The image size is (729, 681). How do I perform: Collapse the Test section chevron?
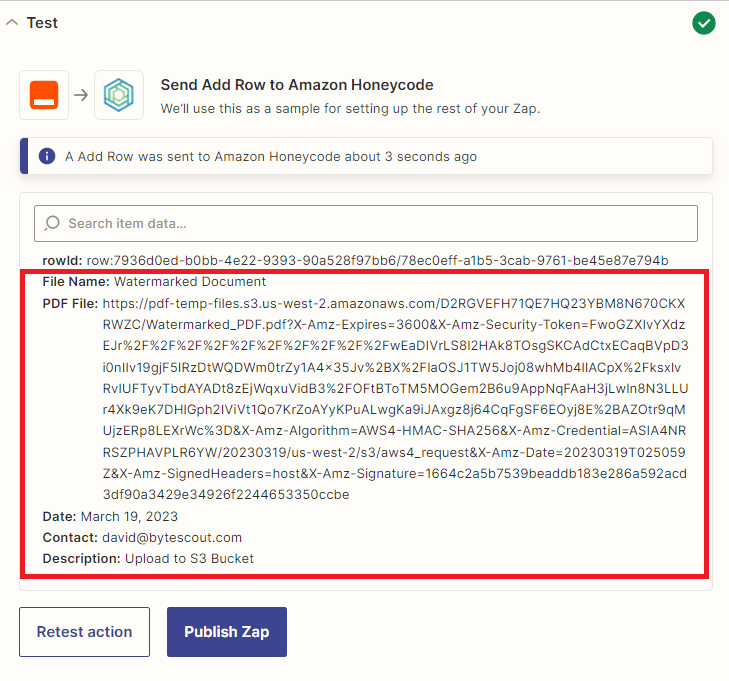(12, 23)
